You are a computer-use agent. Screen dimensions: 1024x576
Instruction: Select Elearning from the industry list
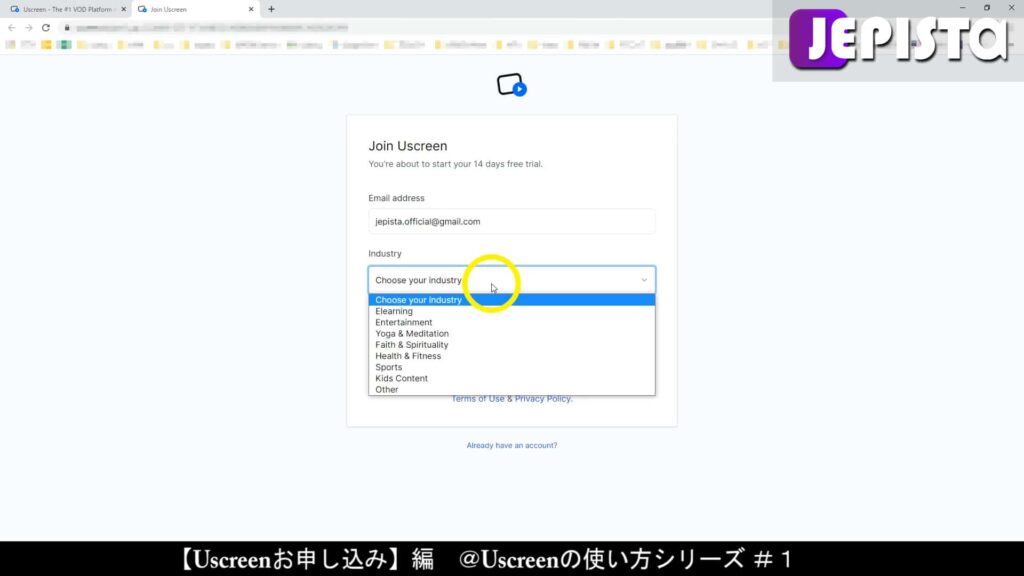coord(394,311)
